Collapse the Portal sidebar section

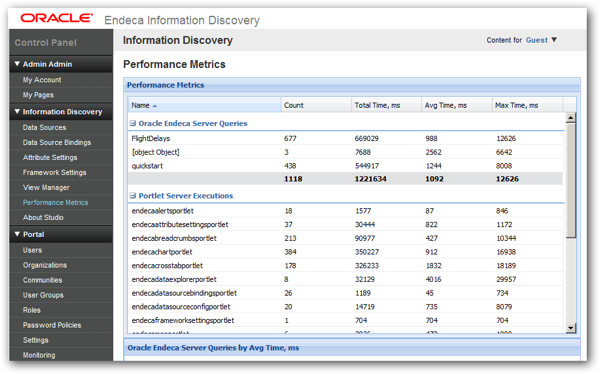[x=17, y=234]
